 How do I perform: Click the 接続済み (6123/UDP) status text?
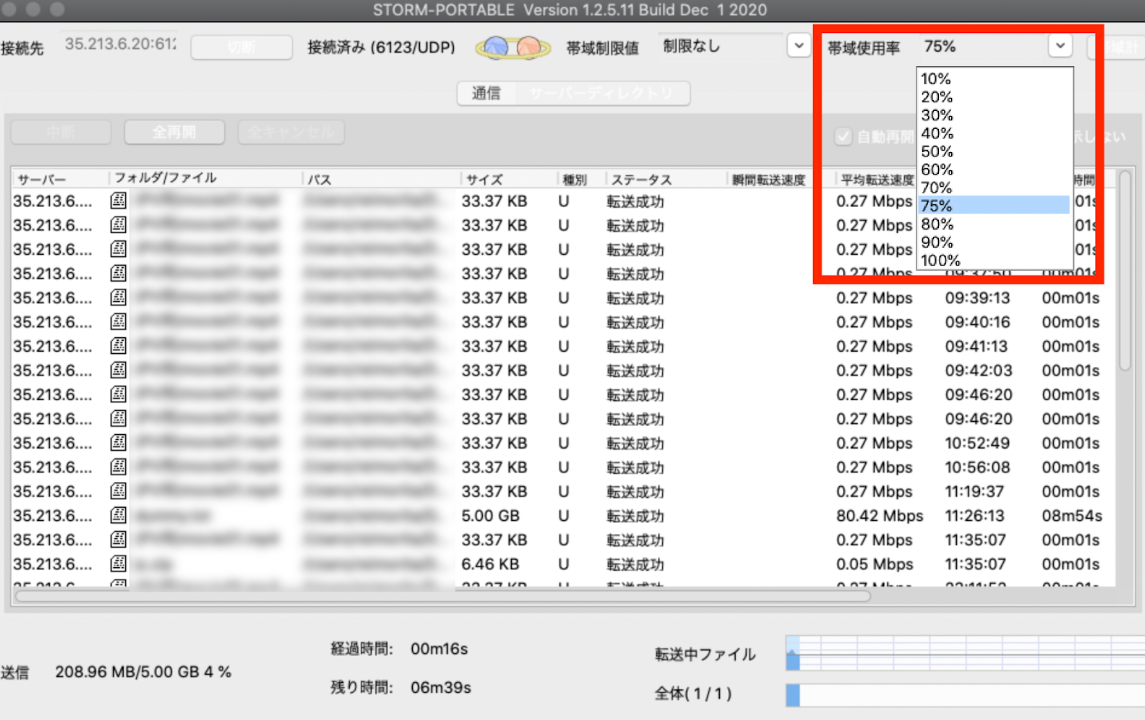(381, 47)
